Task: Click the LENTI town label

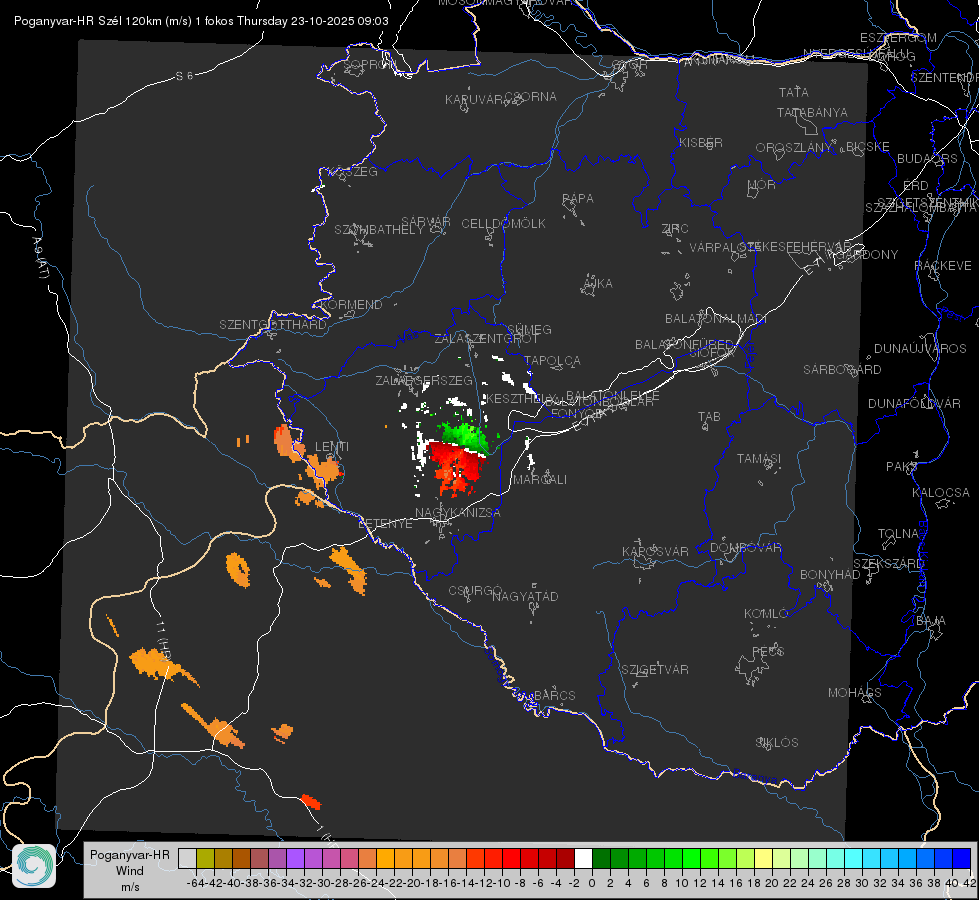Action: (x=332, y=447)
